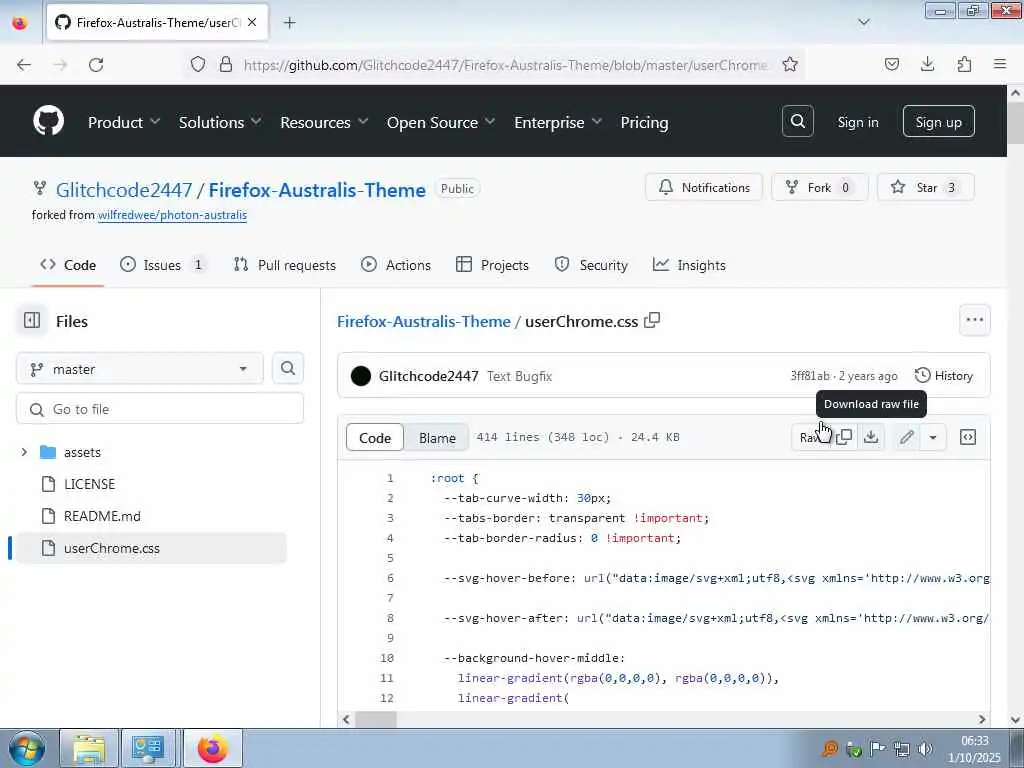Close the Firefox-Australis-Theme browser tab
The height and width of the screenshot is (768, 1024).
pos(252,22)
